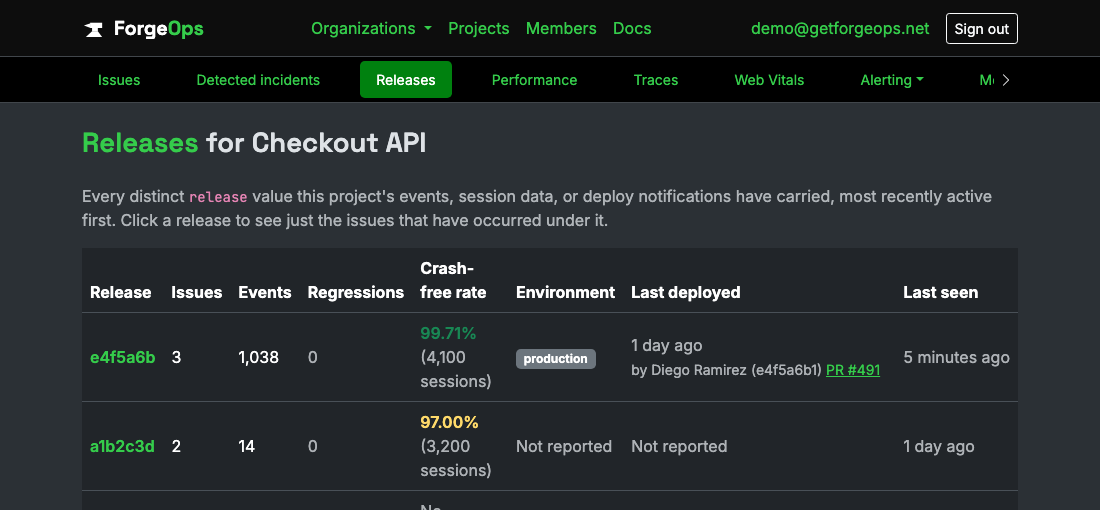
Task: Click the 1,038 events value
Action: coord(259,358)
